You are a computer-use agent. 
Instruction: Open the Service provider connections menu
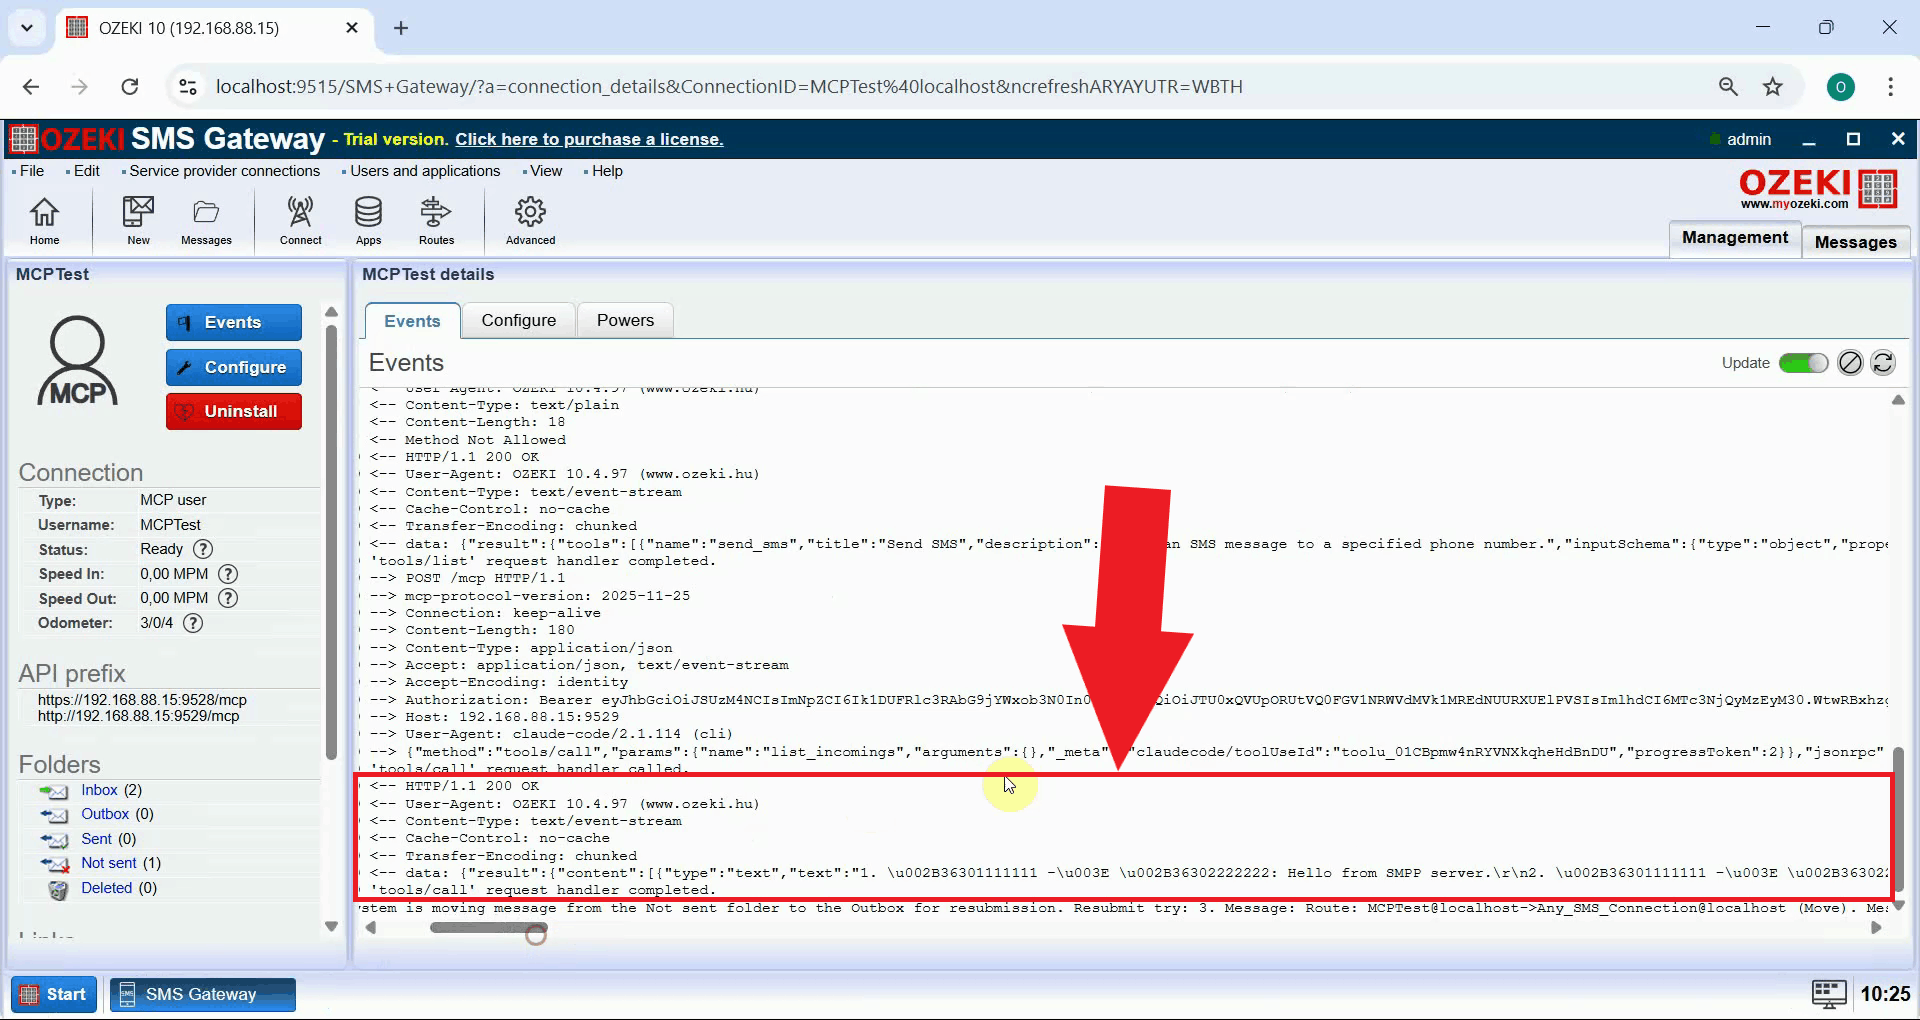[x=225, y=171]
